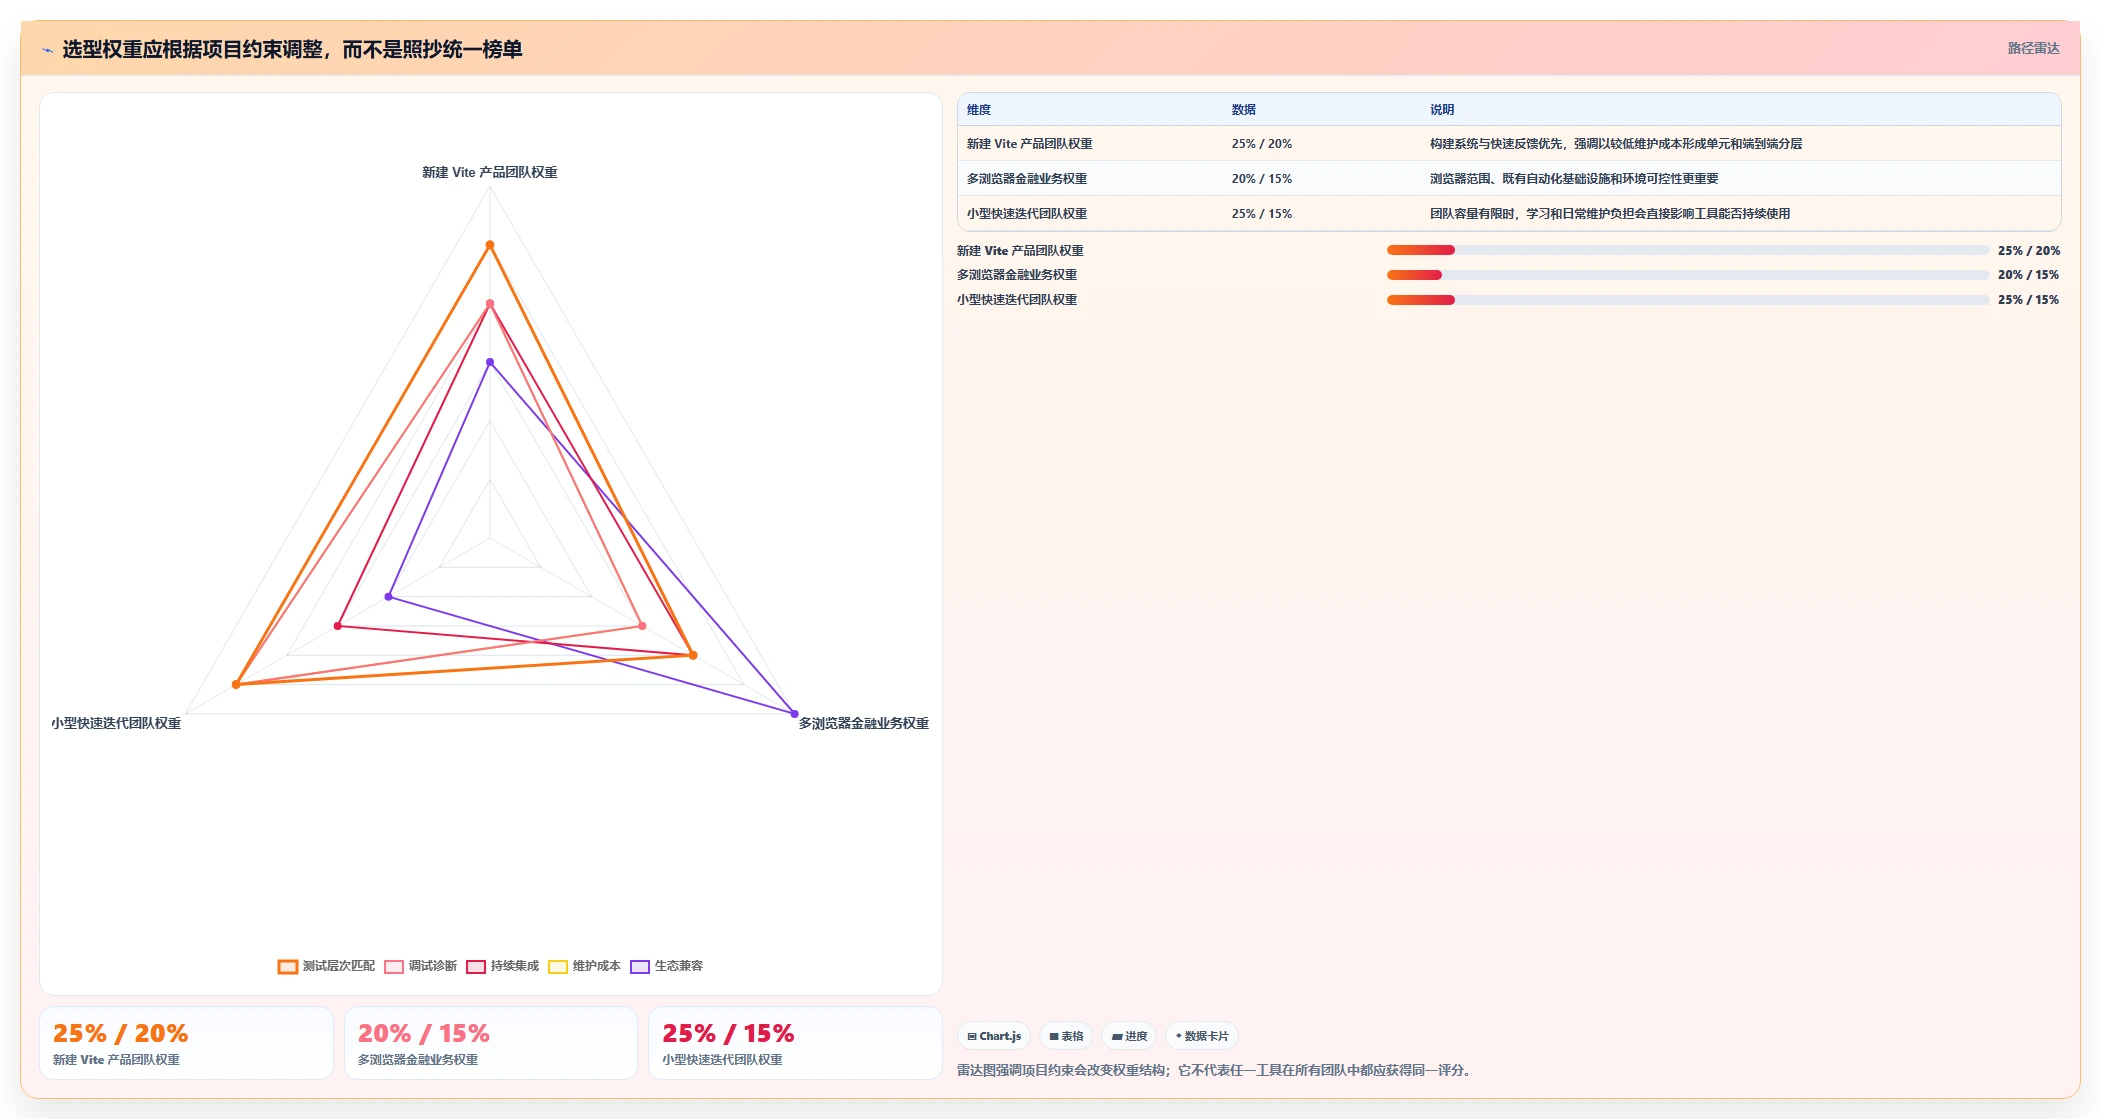
Task: Click the radar axis label 多浏览器金融业务权重
Action: tap(864, 723)
